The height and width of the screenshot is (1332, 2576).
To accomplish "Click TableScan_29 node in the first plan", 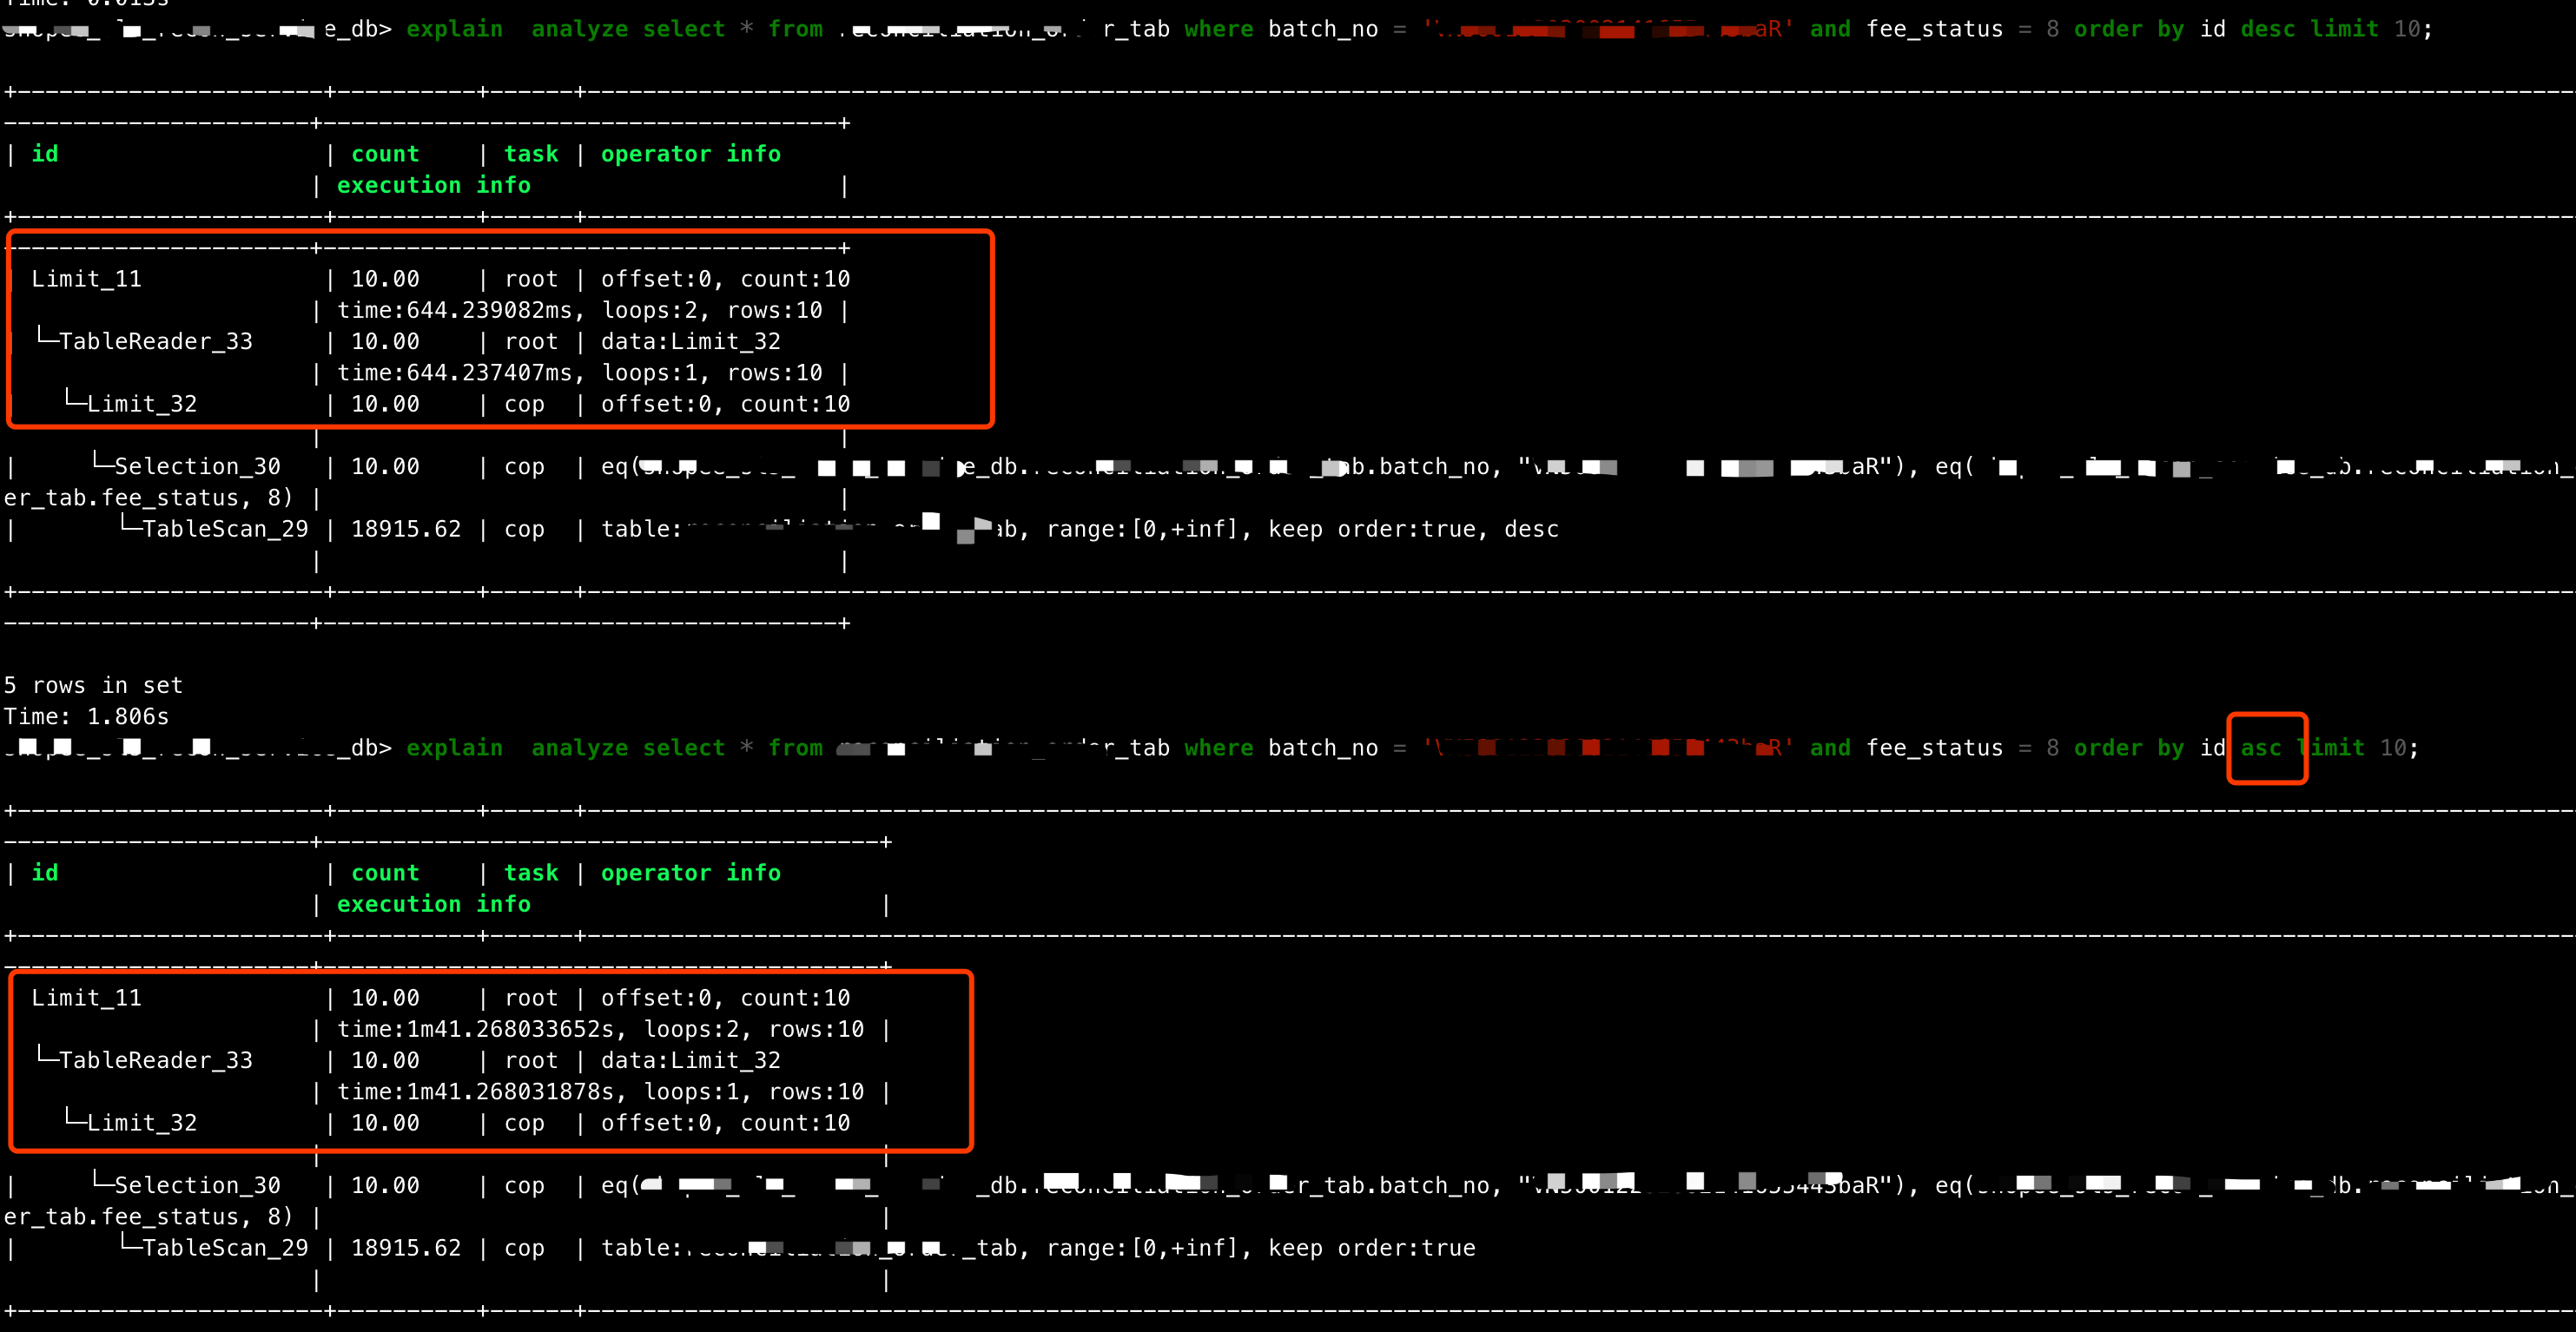I will pyautogui.click(x=224, y=529).
